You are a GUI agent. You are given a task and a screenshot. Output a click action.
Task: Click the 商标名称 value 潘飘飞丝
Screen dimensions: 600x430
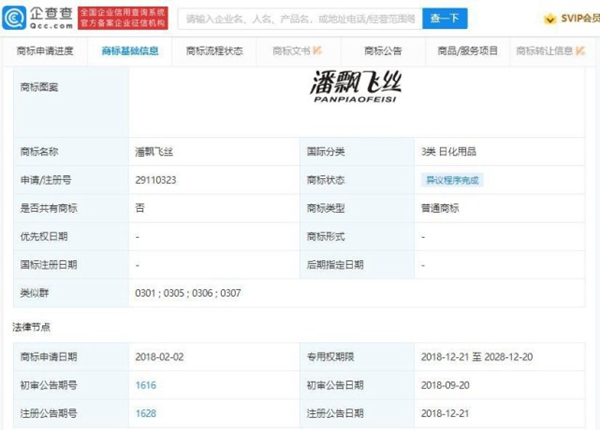(x=154, y=152)
